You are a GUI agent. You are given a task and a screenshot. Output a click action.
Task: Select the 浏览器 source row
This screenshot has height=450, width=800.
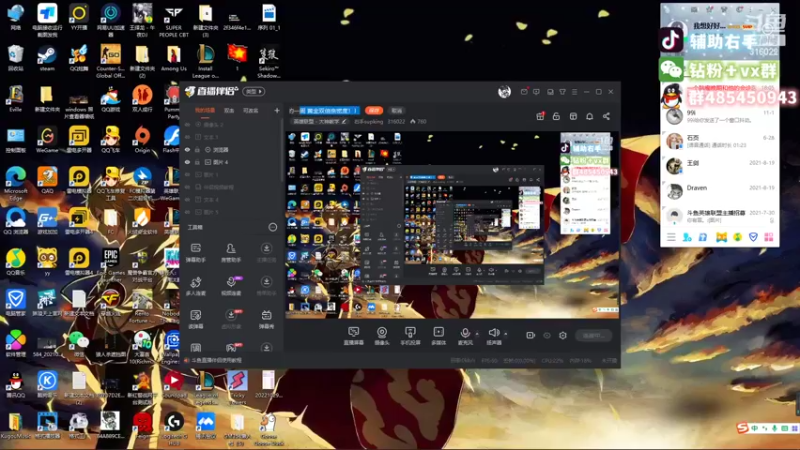(x=231, y=149)
